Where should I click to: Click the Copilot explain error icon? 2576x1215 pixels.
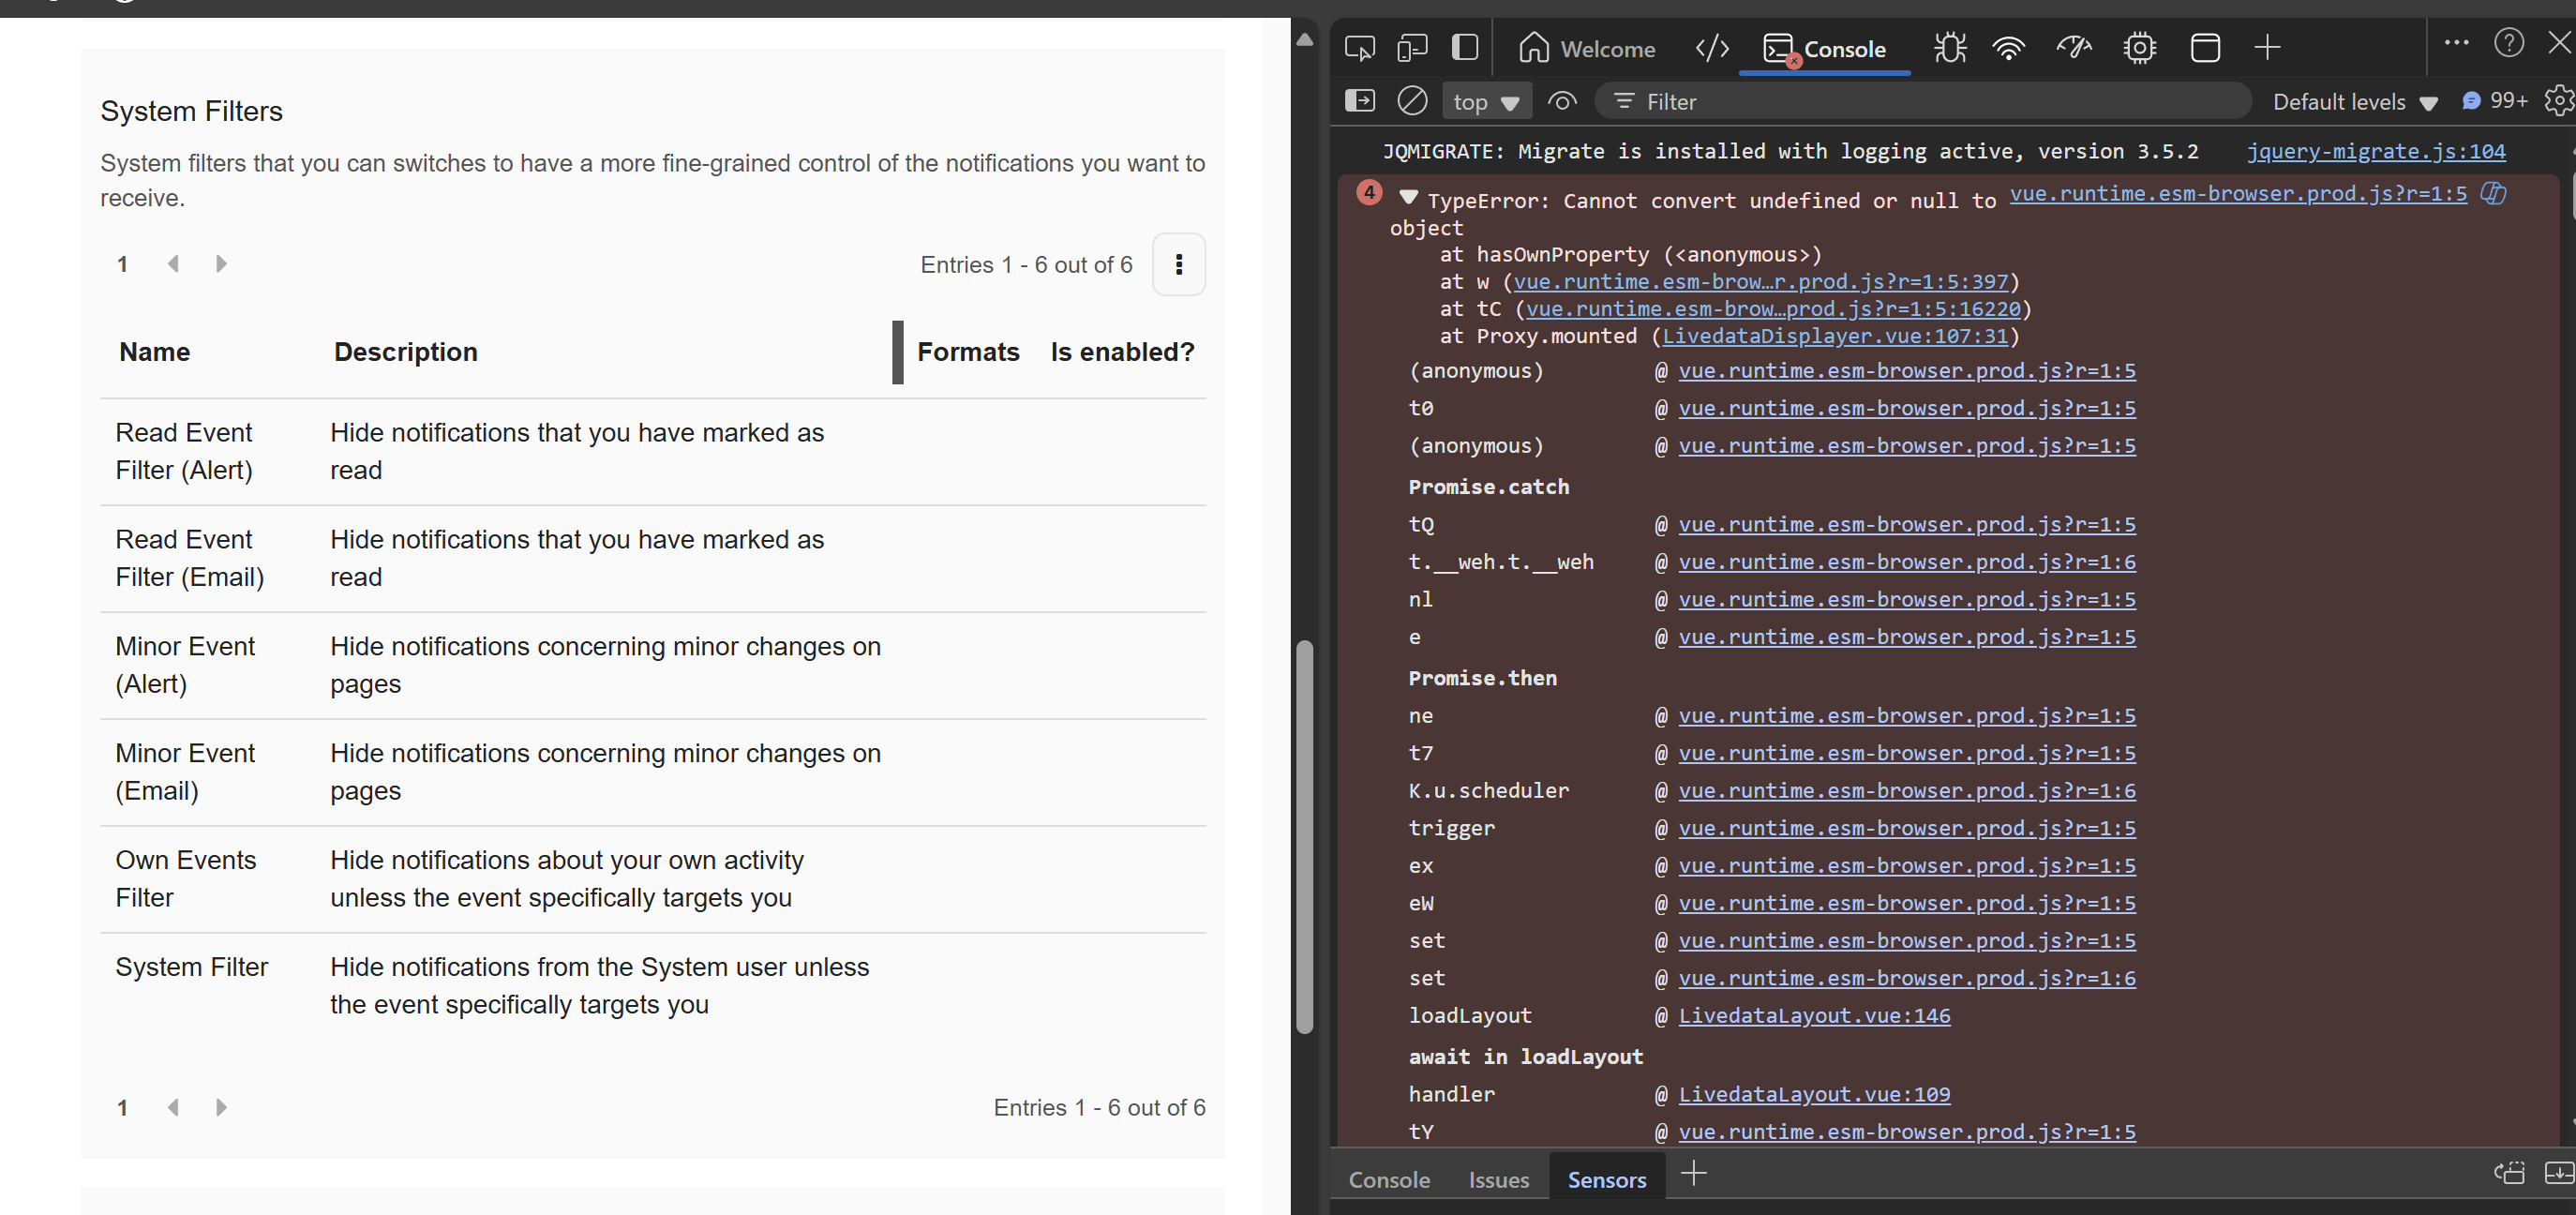tap(2493, 193)
